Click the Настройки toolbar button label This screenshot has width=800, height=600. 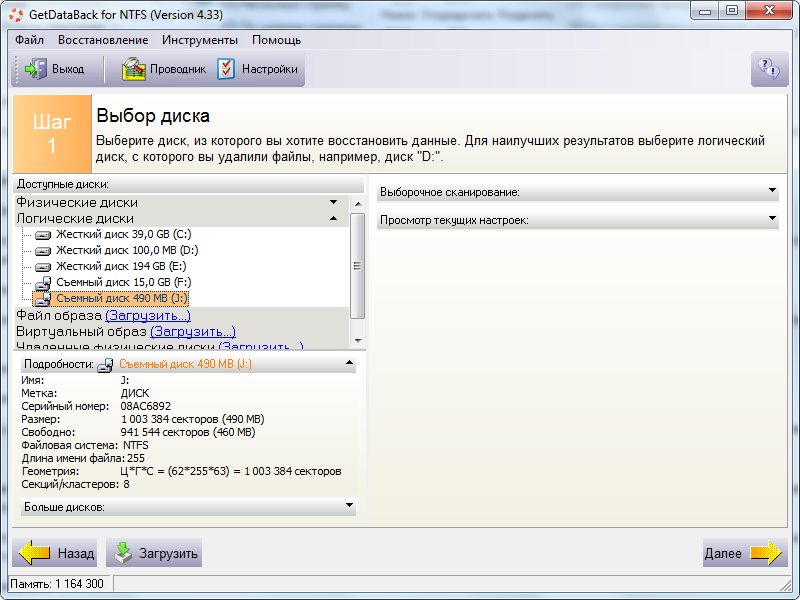click(270, 69)
